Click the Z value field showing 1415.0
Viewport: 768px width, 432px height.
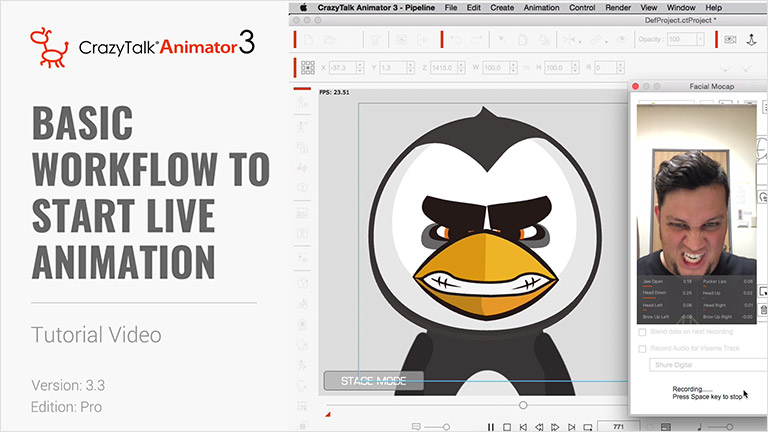[x=444, y=68]
